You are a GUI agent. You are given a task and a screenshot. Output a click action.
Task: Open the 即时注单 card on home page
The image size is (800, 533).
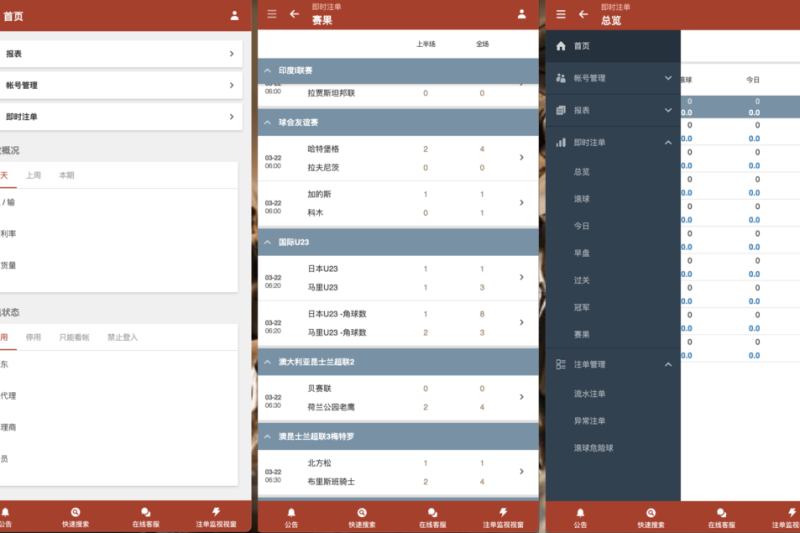point(120,117)
